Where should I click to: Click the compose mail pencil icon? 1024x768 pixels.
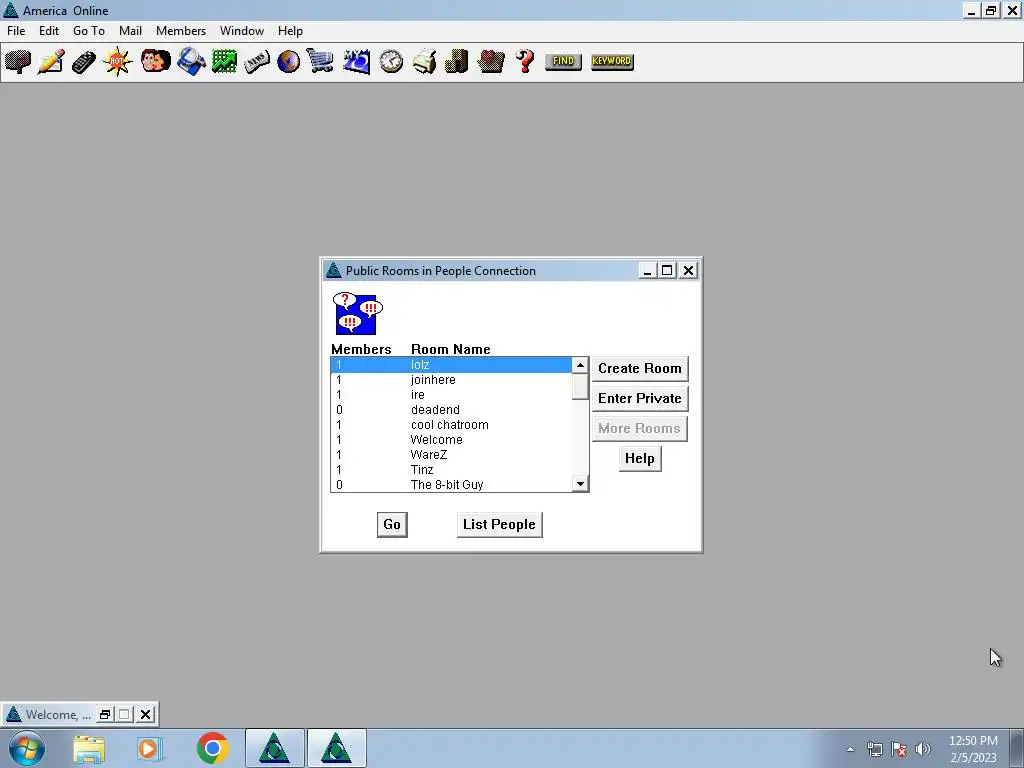point(51,61)
